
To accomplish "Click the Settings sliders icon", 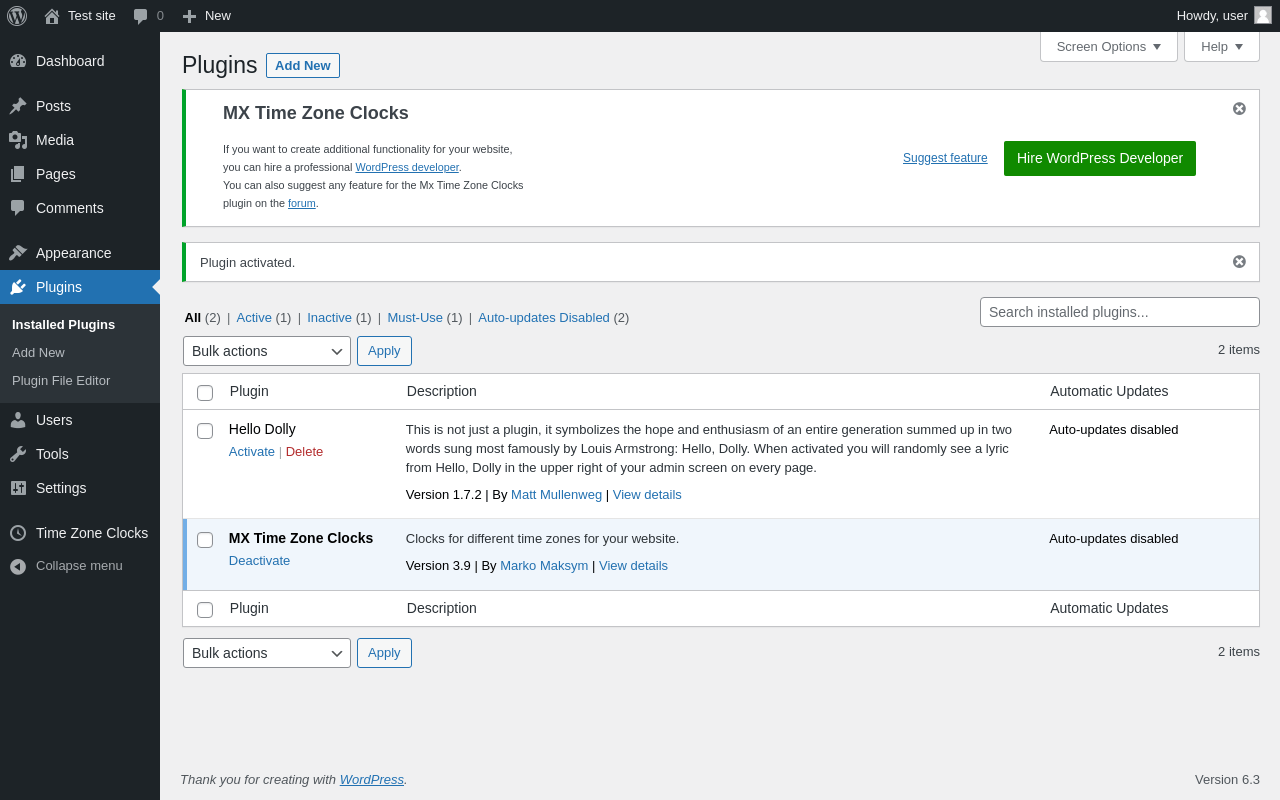I will [18, 488].
